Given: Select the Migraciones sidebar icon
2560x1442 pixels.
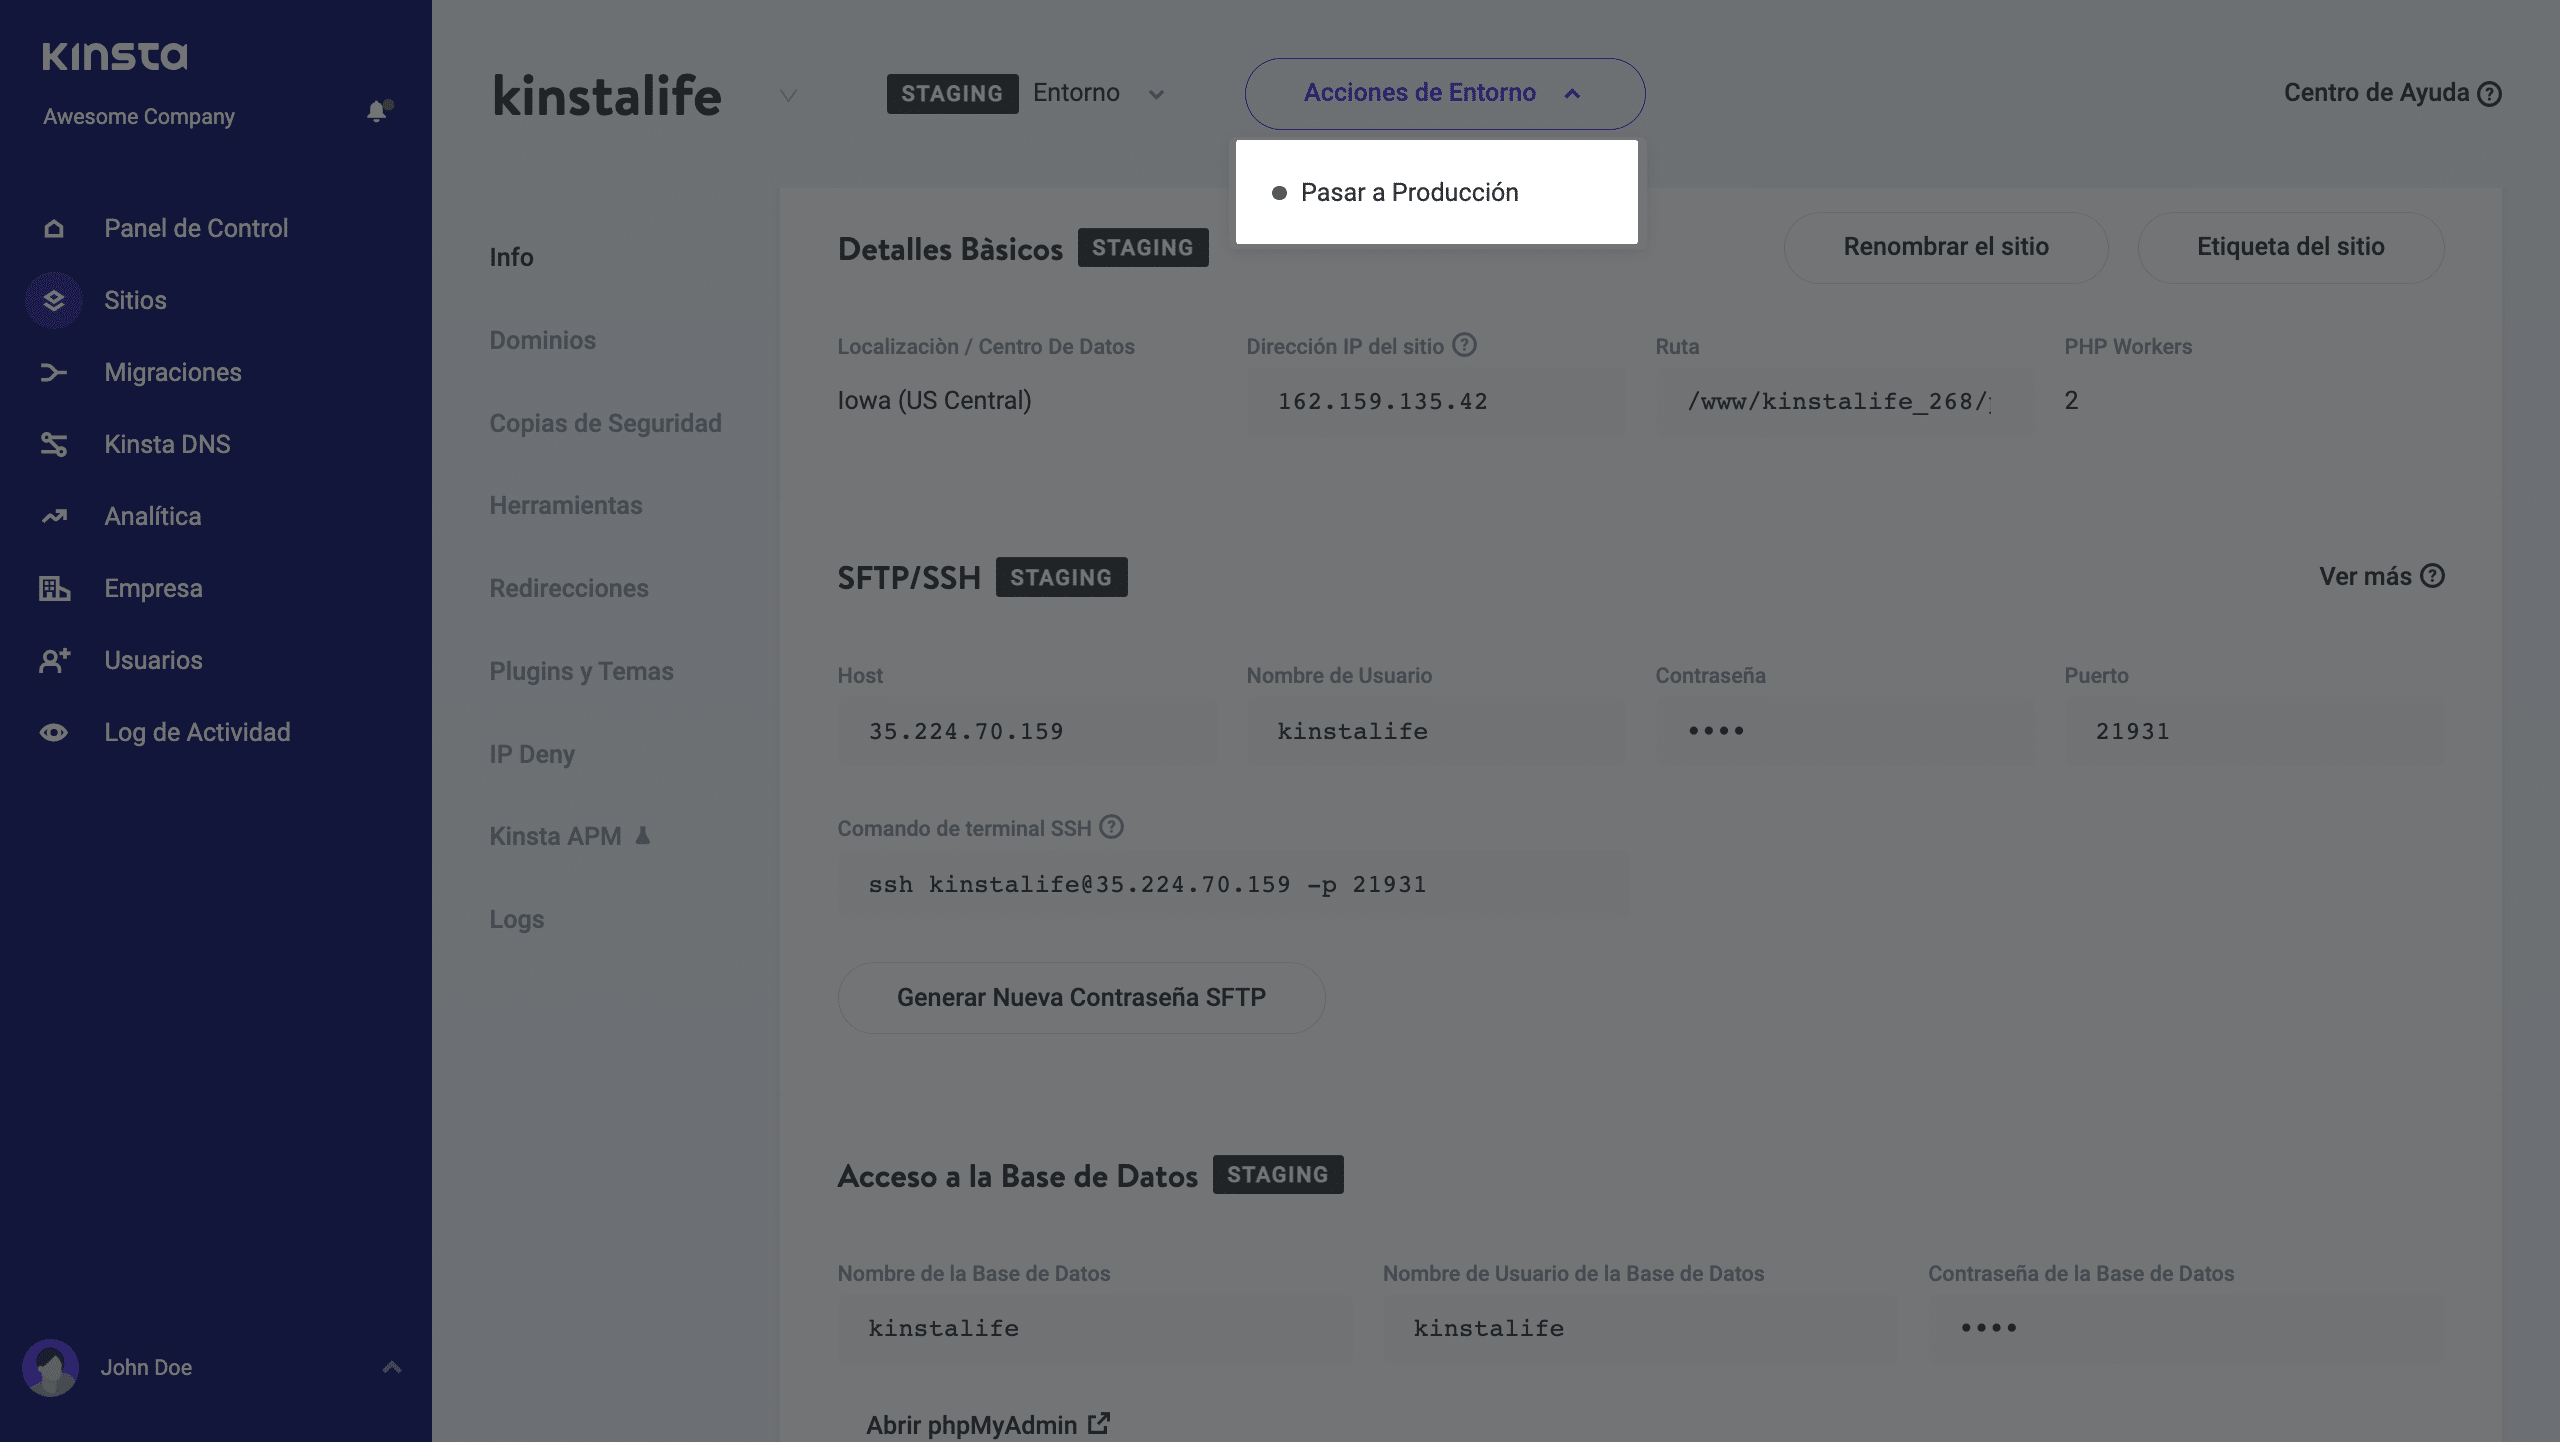Looking at the screenshot, I should tap(53, 372).
